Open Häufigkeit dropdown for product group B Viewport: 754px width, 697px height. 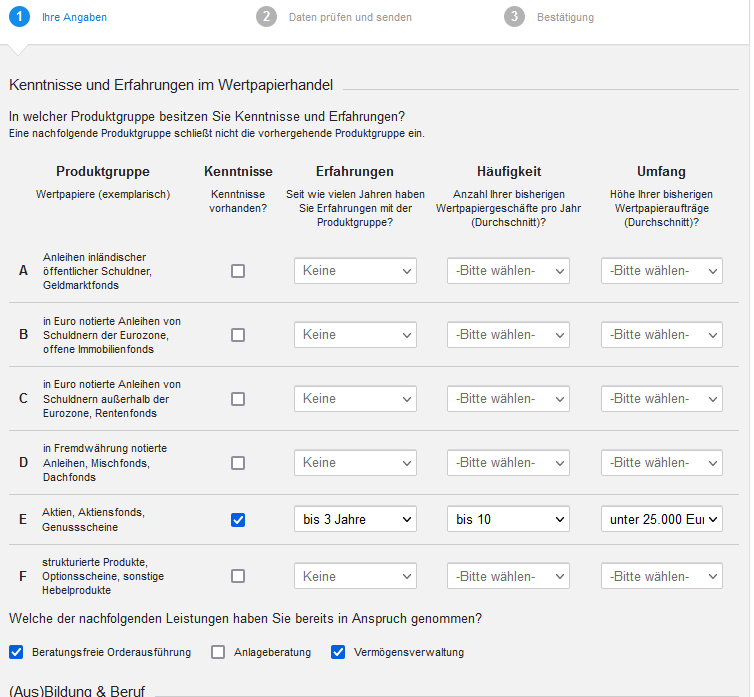[x=508, y=335]
